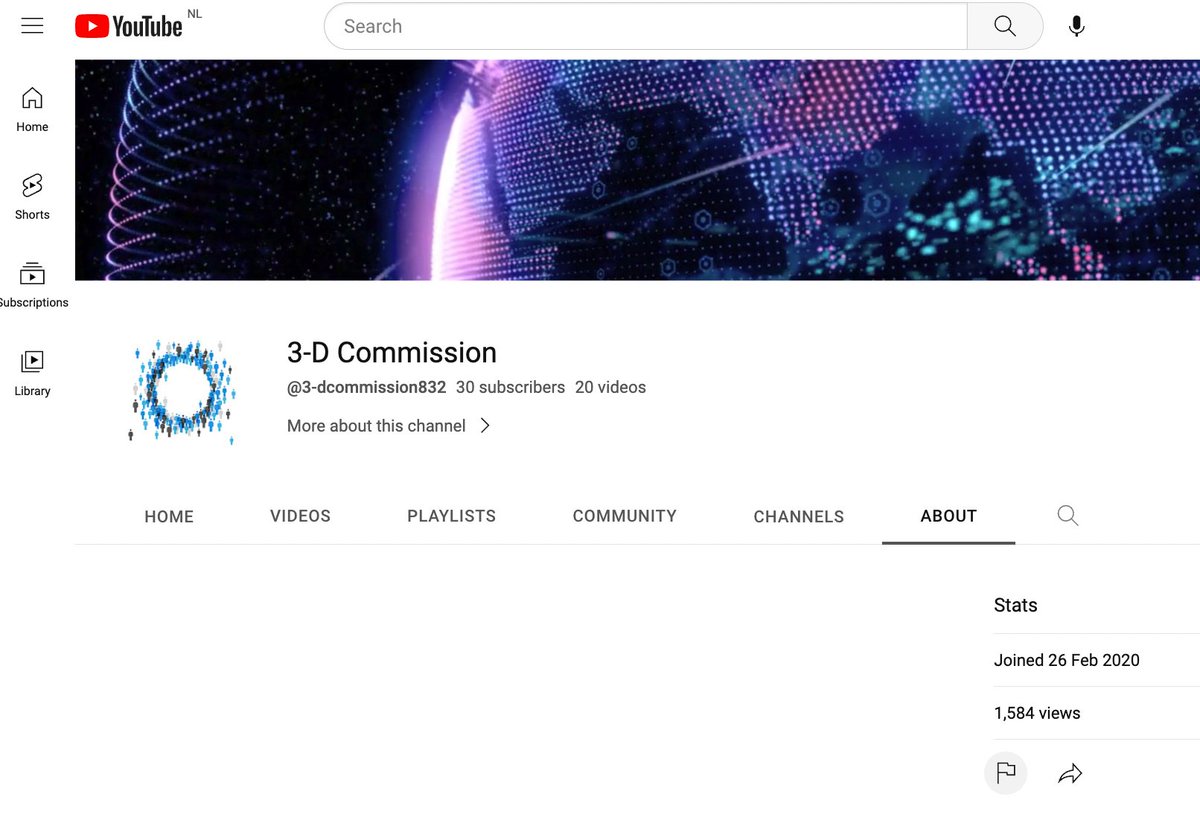Select the ABOUT tab
Image resolution: width=1200 pixels, height=820 pixels.
(948, 516)
